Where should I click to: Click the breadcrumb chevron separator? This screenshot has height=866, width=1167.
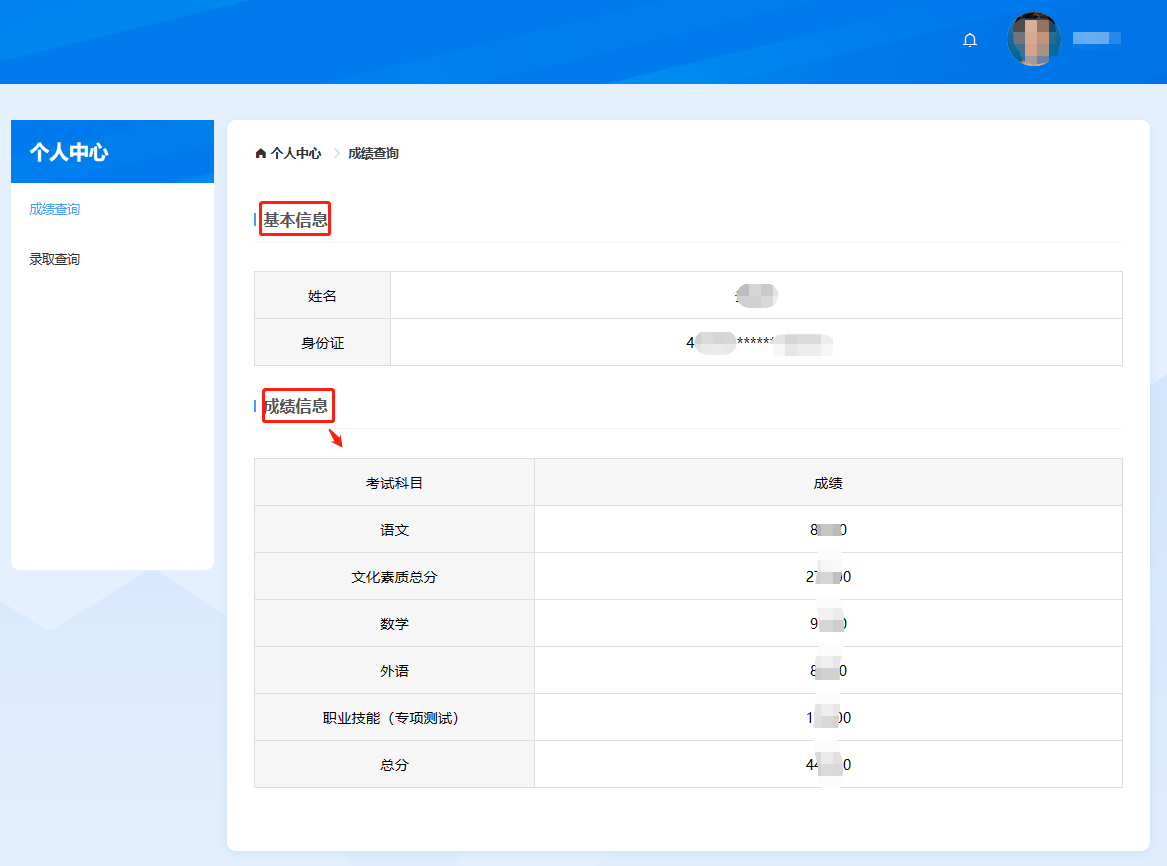click(336, 153)
